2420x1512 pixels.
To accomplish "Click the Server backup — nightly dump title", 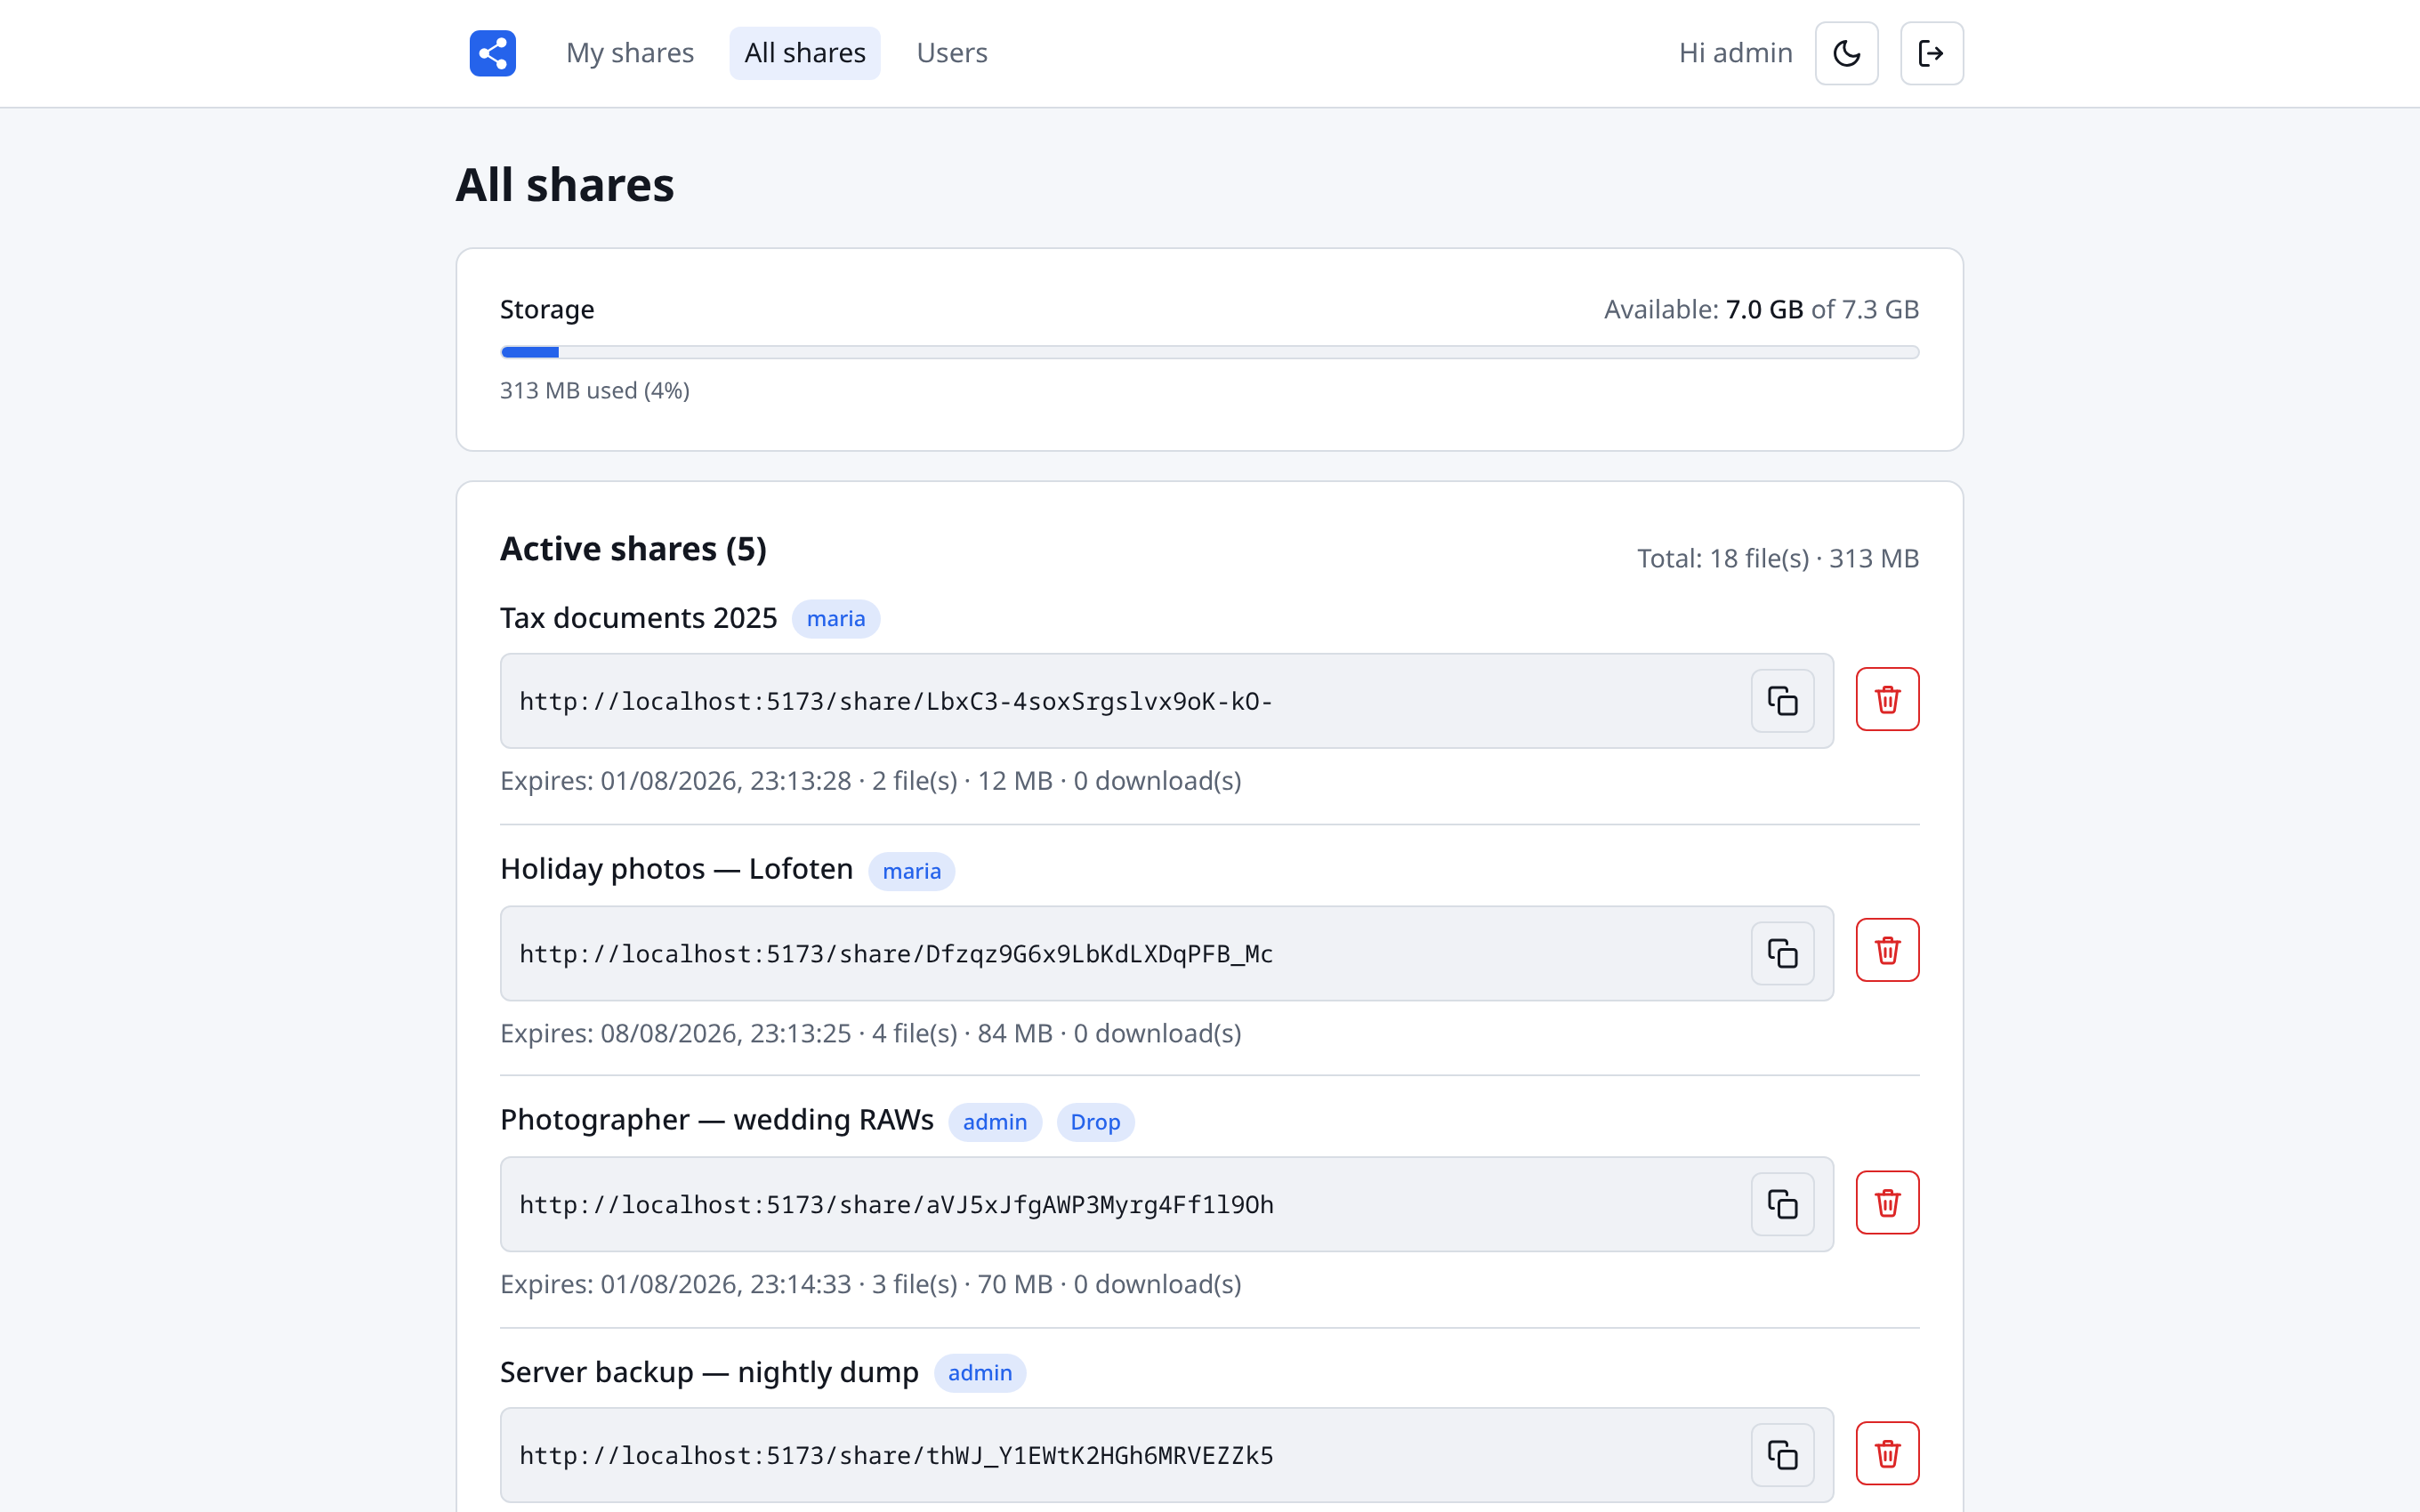I will pos(709,1372).
